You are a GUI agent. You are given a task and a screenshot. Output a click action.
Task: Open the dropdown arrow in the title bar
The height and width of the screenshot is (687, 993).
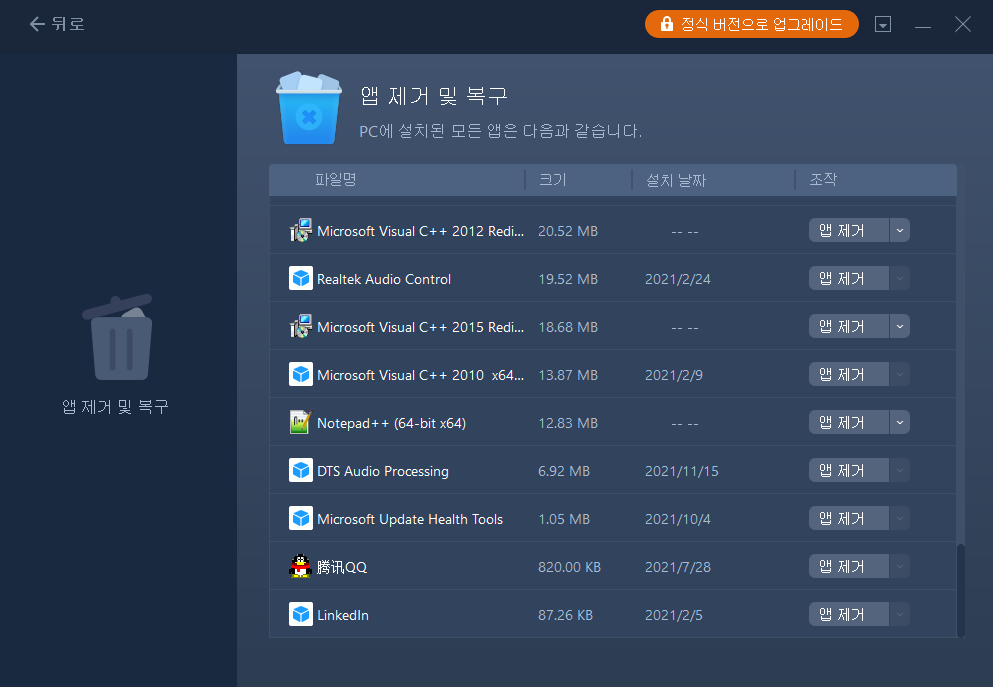883,24
